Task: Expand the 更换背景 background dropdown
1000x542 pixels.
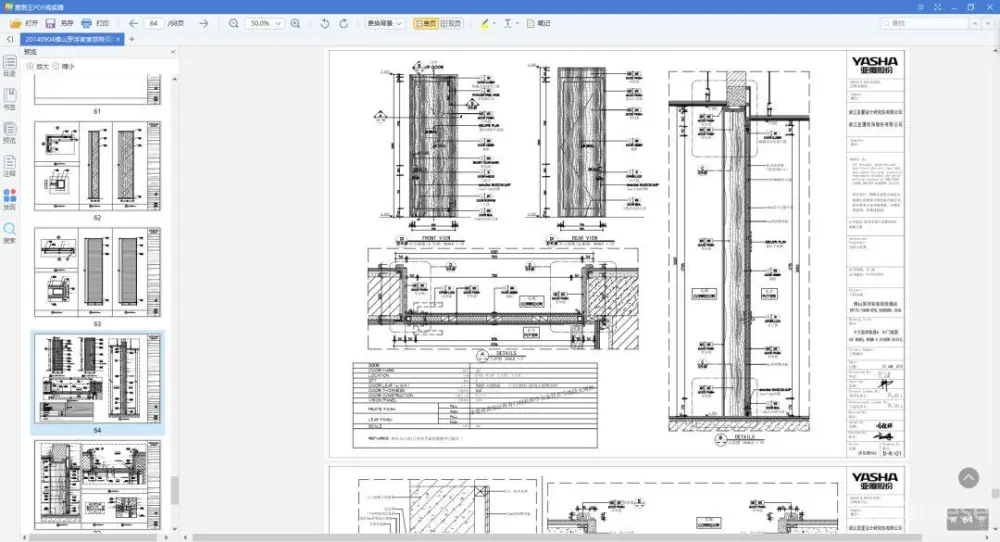Action: [x=385, y=22]
